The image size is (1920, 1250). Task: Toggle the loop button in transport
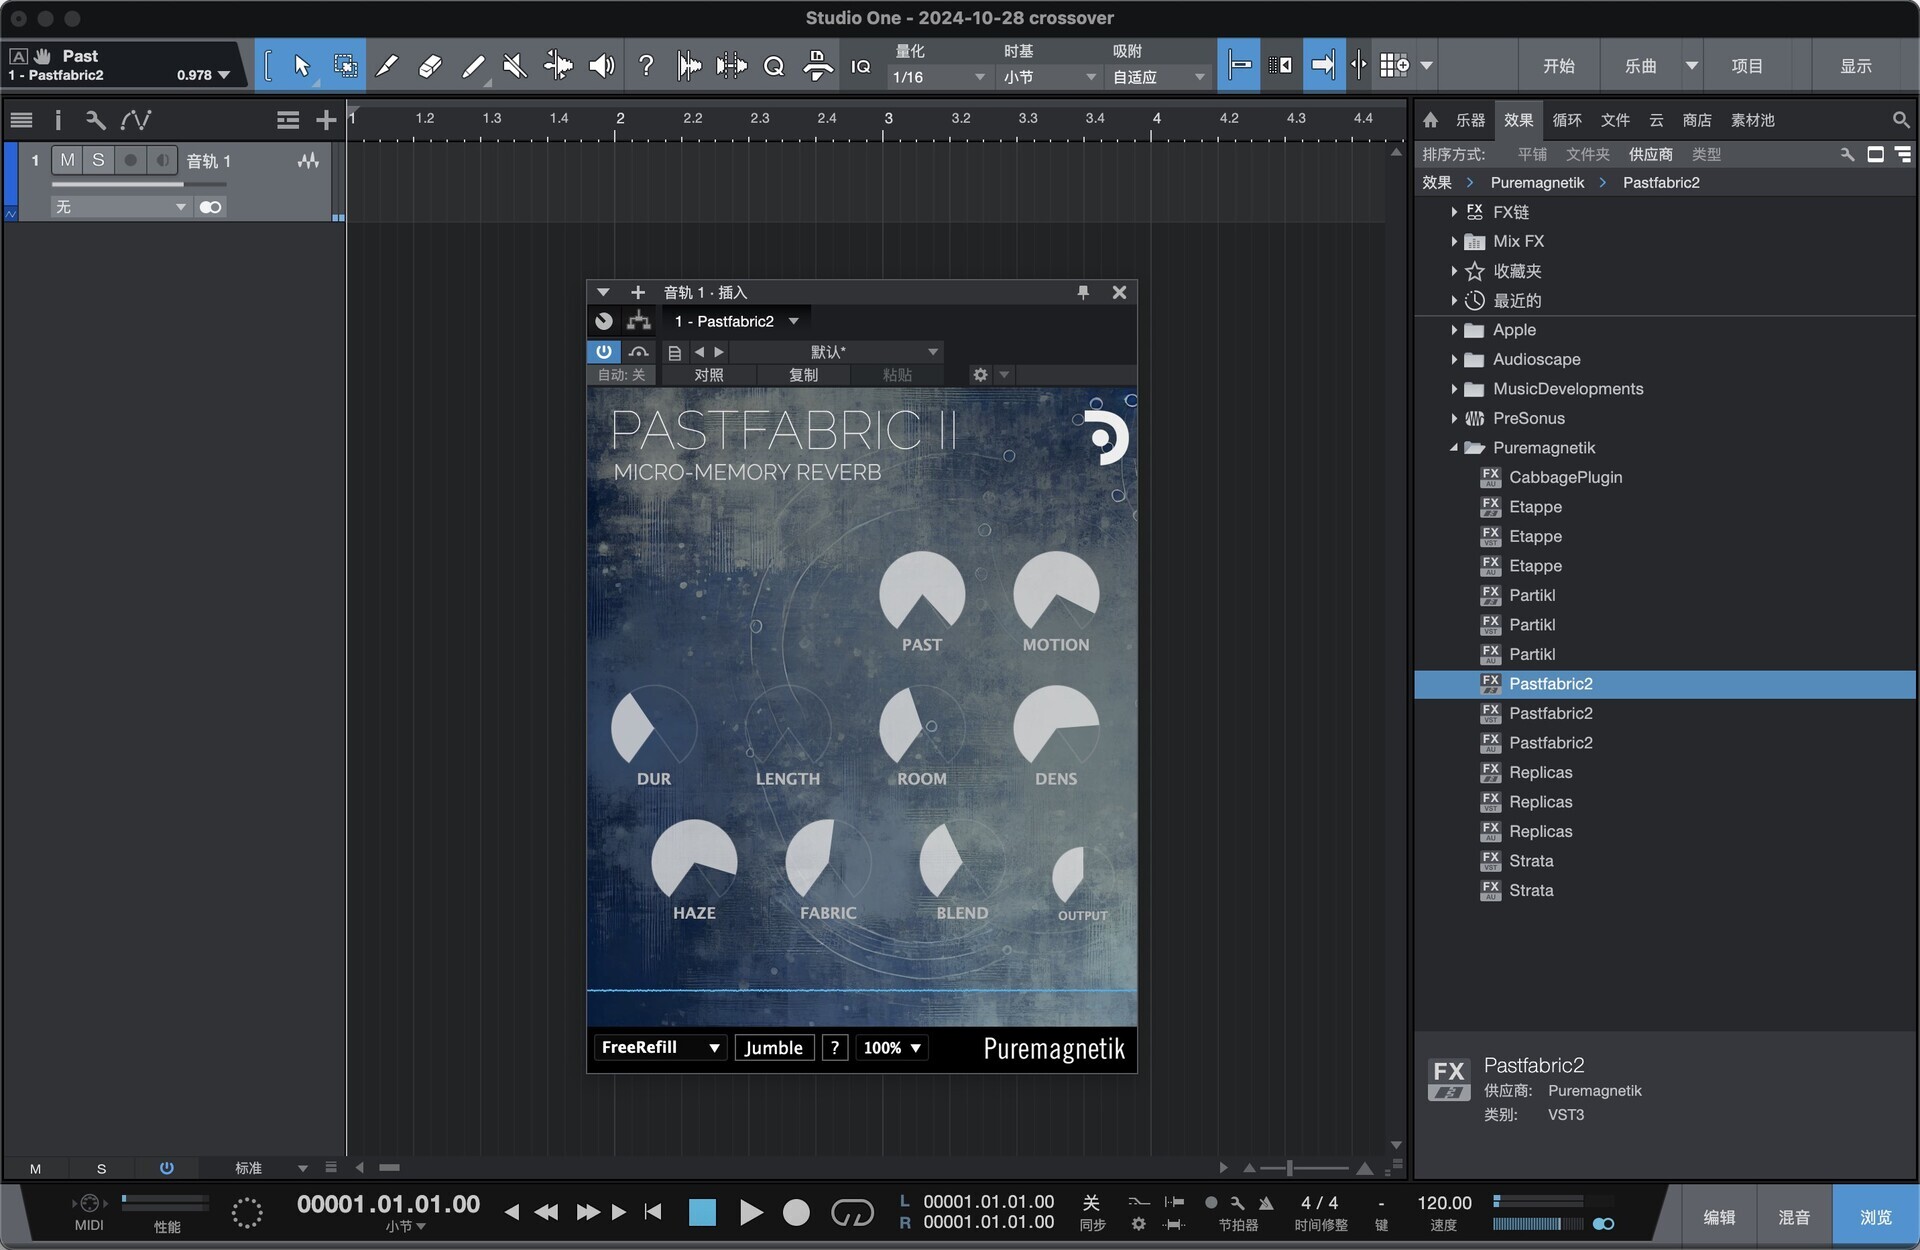(x=852, y=1213)
